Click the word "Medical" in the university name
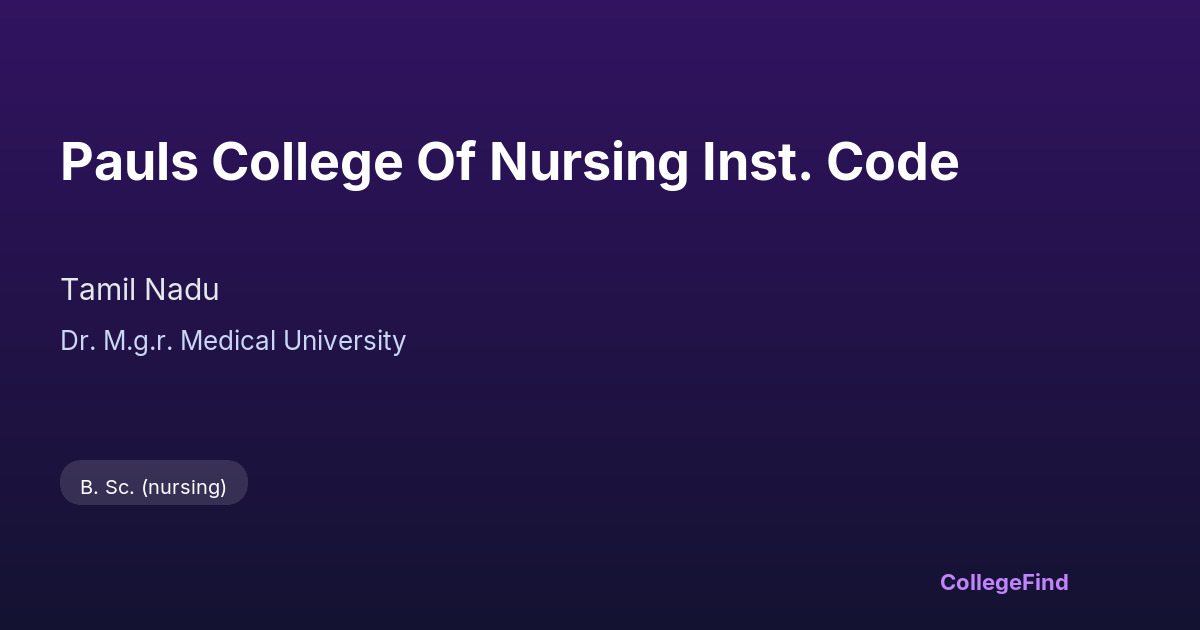This screenshot has width=1200, height=630. point(229,341)
